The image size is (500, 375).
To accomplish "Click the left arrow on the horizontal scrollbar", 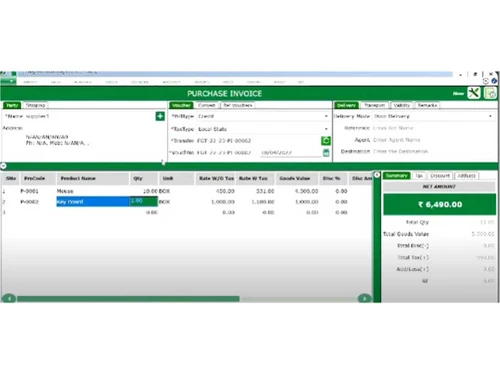I will [9, 298].
